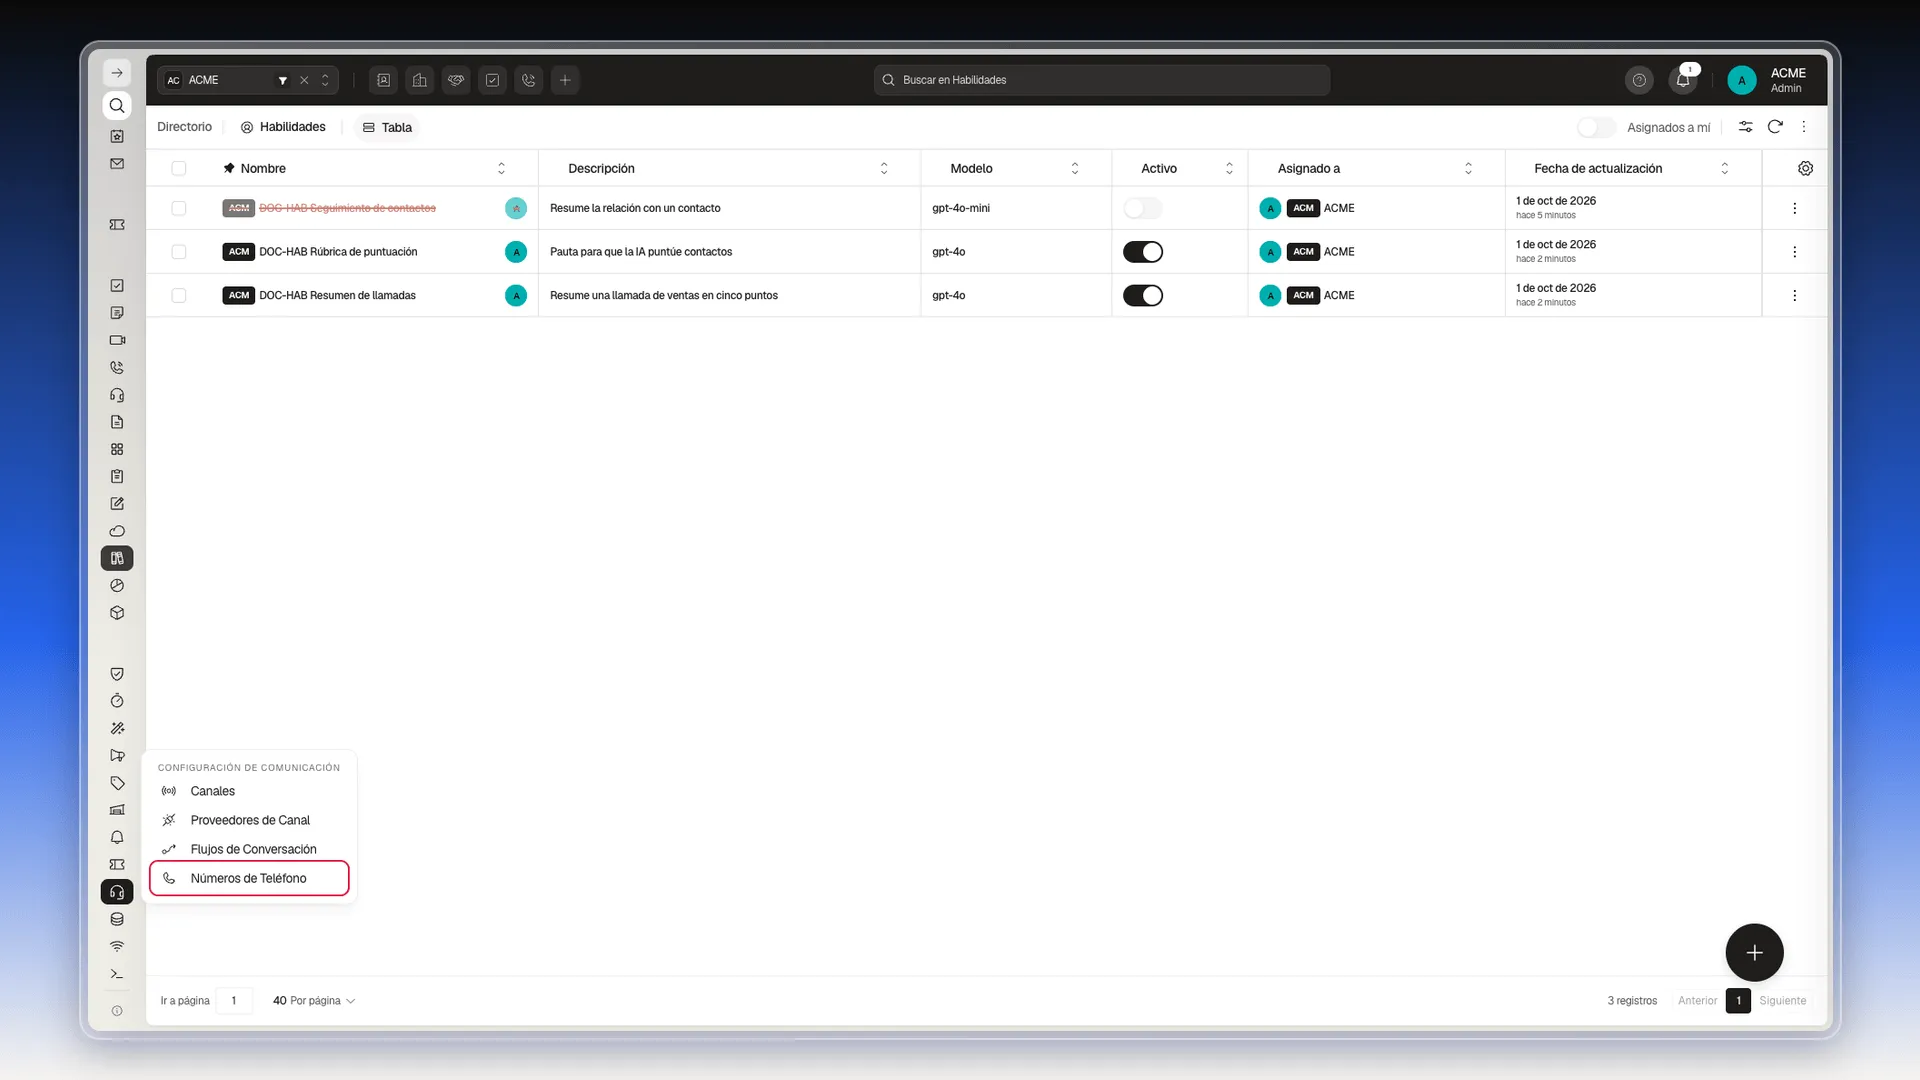
Task: Open the notifications bell in top bar
Action: (1683, 80)
